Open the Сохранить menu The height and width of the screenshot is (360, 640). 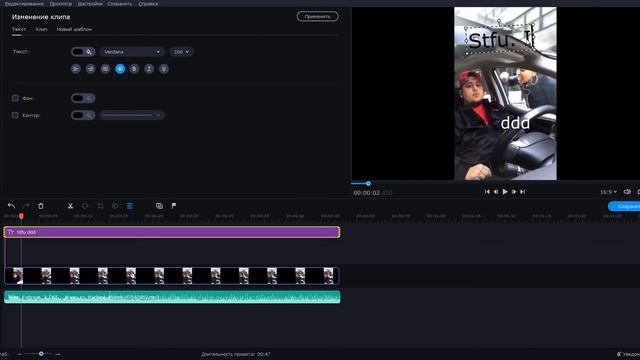click(120, 4)
